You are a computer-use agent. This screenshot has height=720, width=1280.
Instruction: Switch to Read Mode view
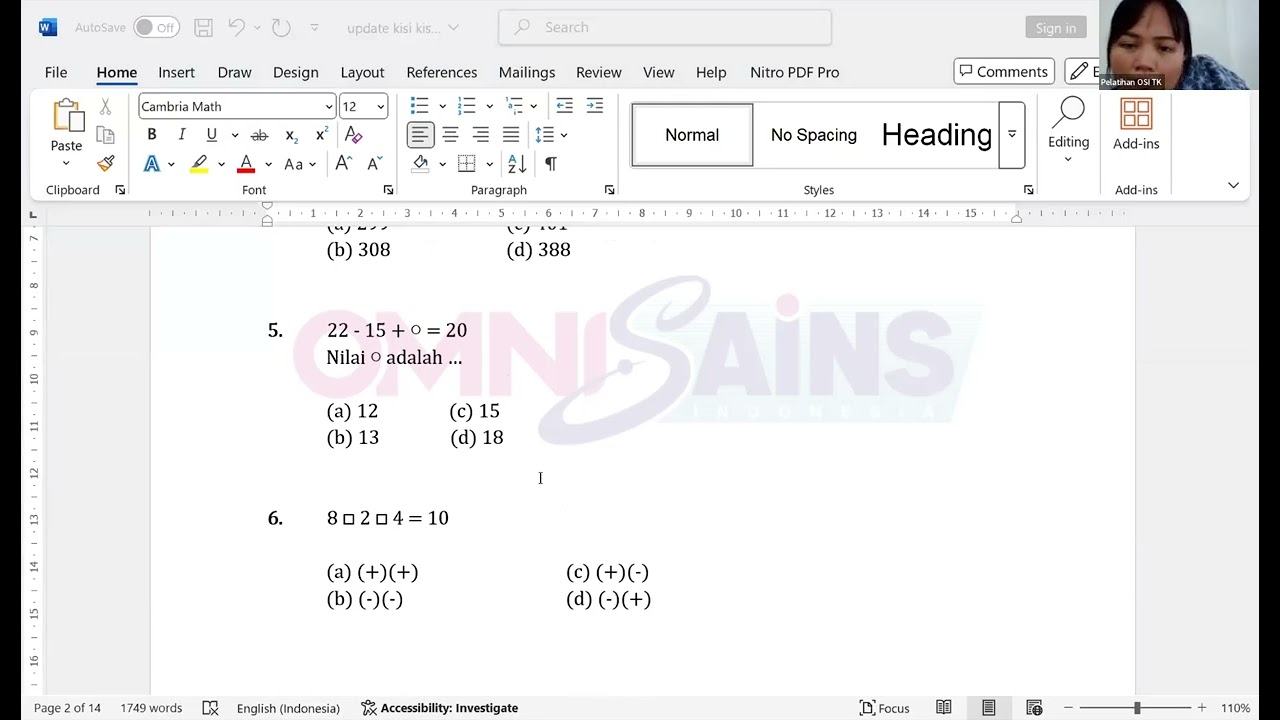coord(943,708)
